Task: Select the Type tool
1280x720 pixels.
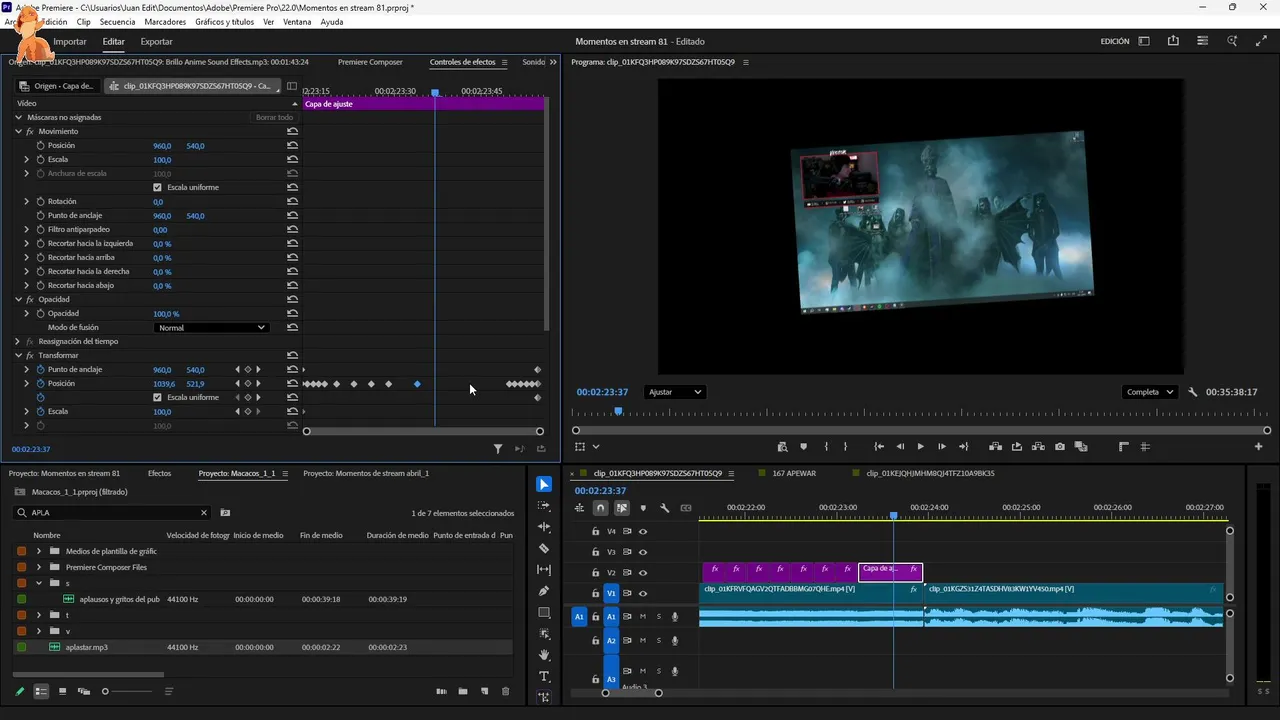Action: [544, 676]
